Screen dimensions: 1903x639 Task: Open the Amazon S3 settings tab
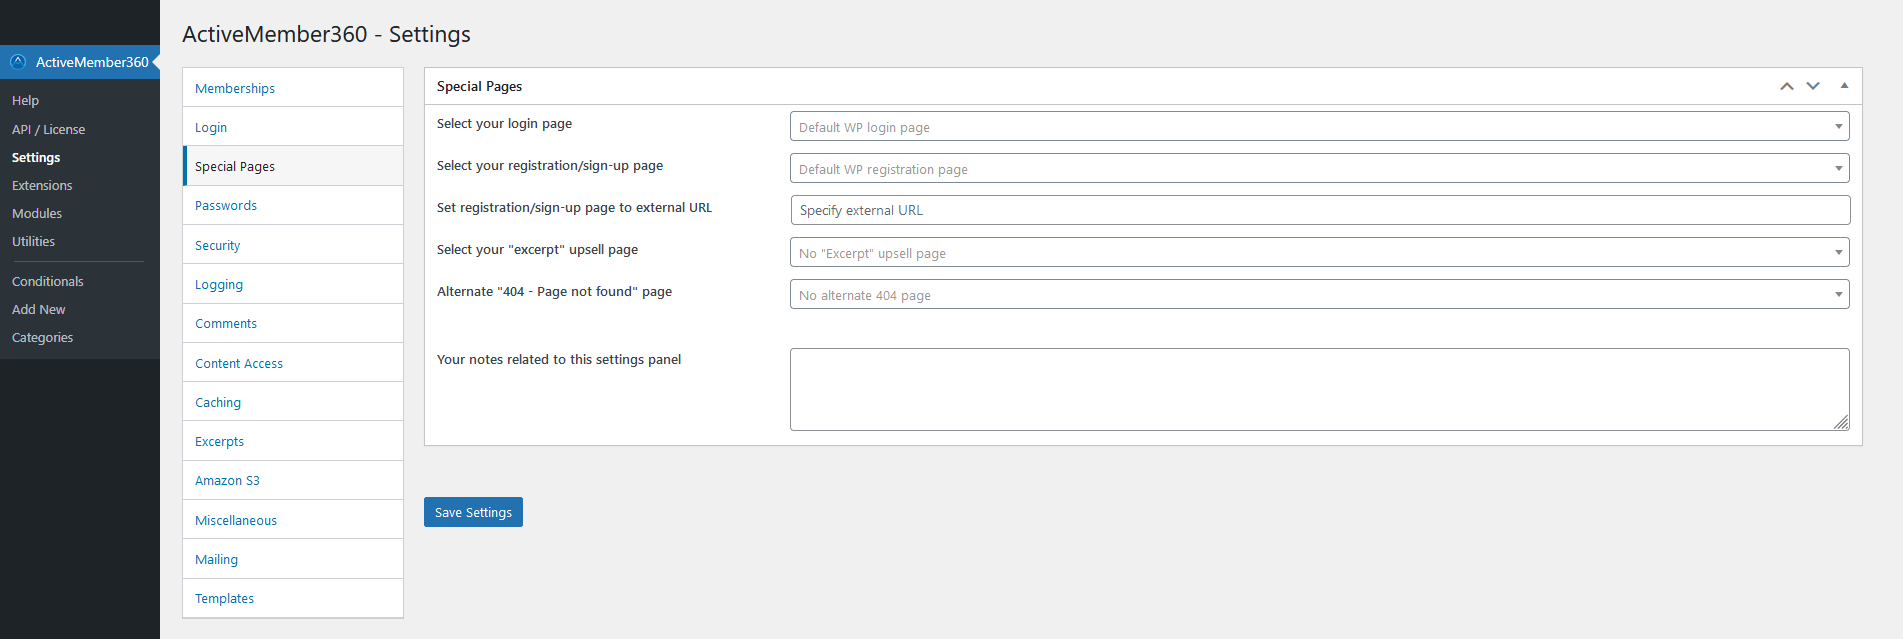coord(227,480)
